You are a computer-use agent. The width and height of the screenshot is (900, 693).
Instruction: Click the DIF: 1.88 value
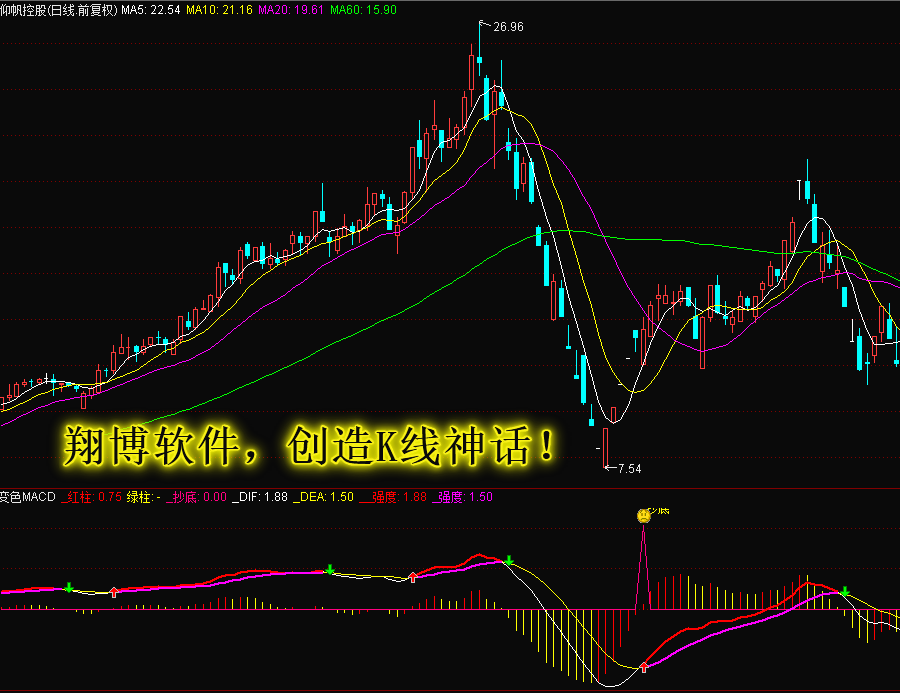tap(260, 497)
